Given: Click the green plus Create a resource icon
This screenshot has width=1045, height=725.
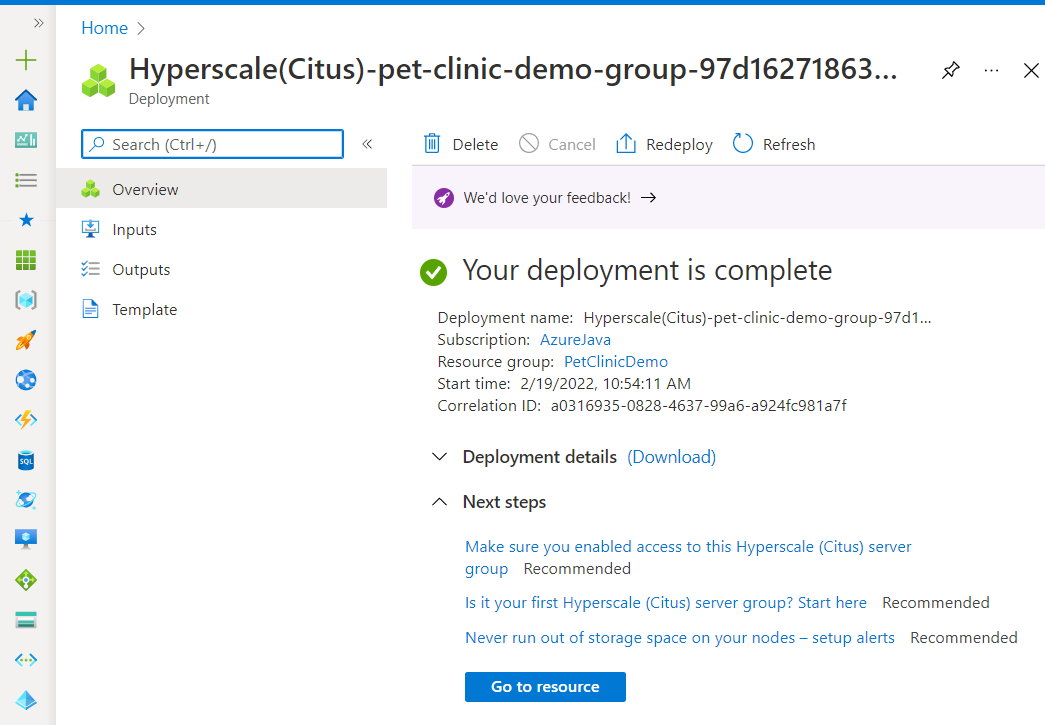Looking at the screenshot, I should [26, 60].
